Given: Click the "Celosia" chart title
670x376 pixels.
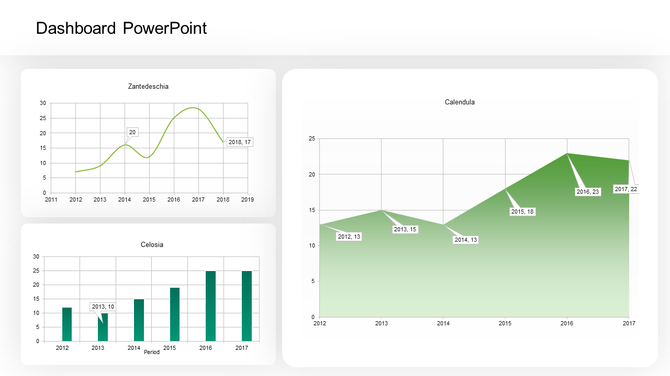Looking at the screenshot, I should [152, 244].
